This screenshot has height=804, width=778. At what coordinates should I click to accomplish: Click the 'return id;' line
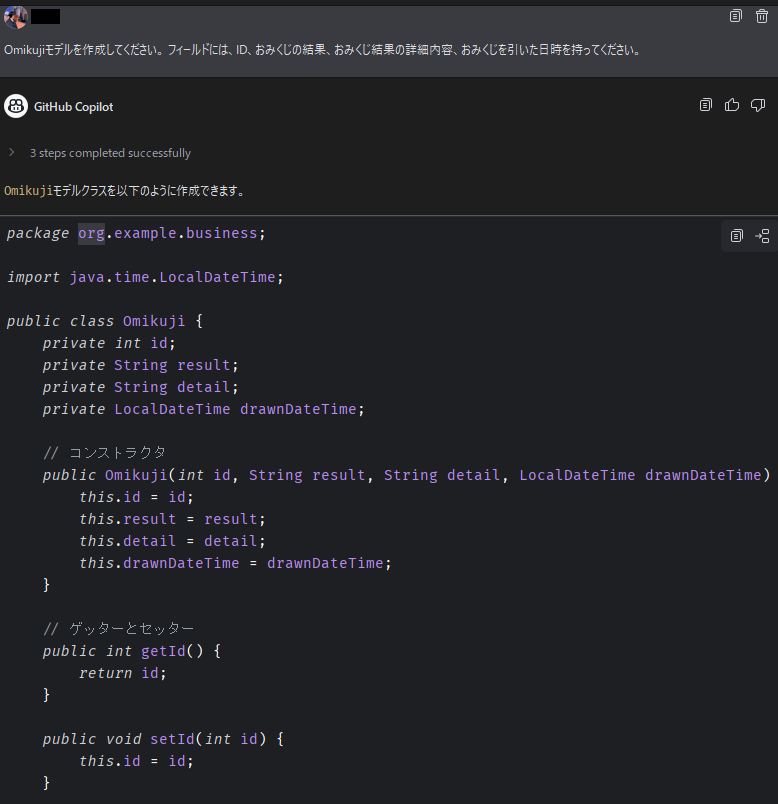point(123,673)
